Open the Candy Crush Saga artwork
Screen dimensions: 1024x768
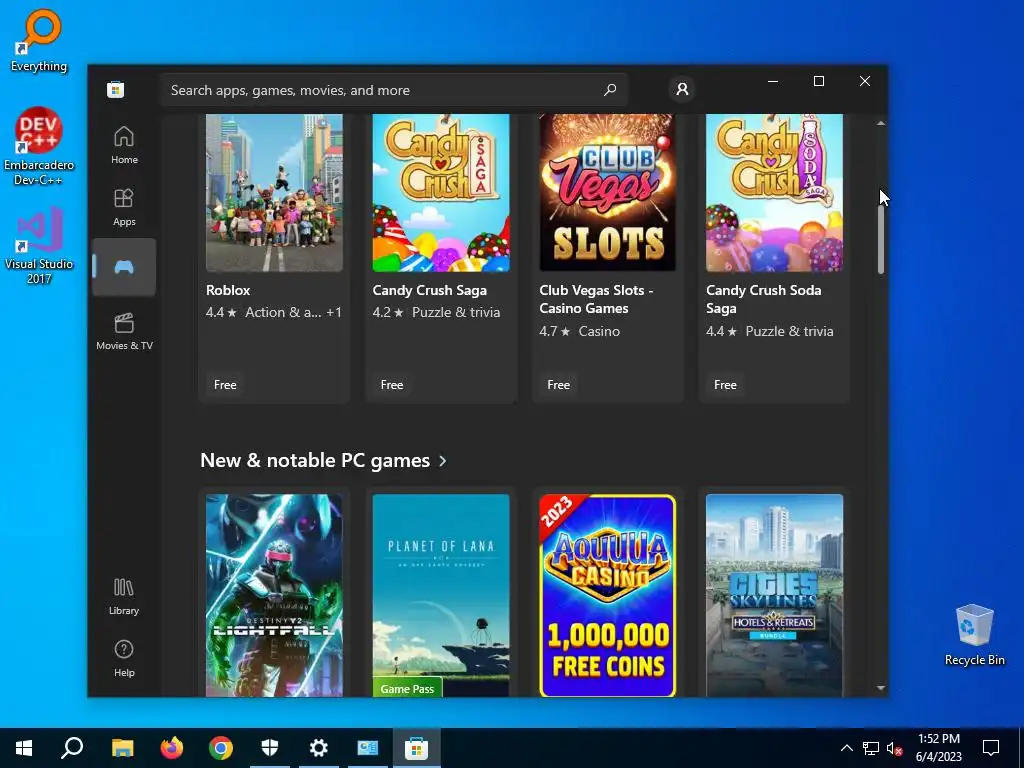pyautogui.click(x=441, y=193)
